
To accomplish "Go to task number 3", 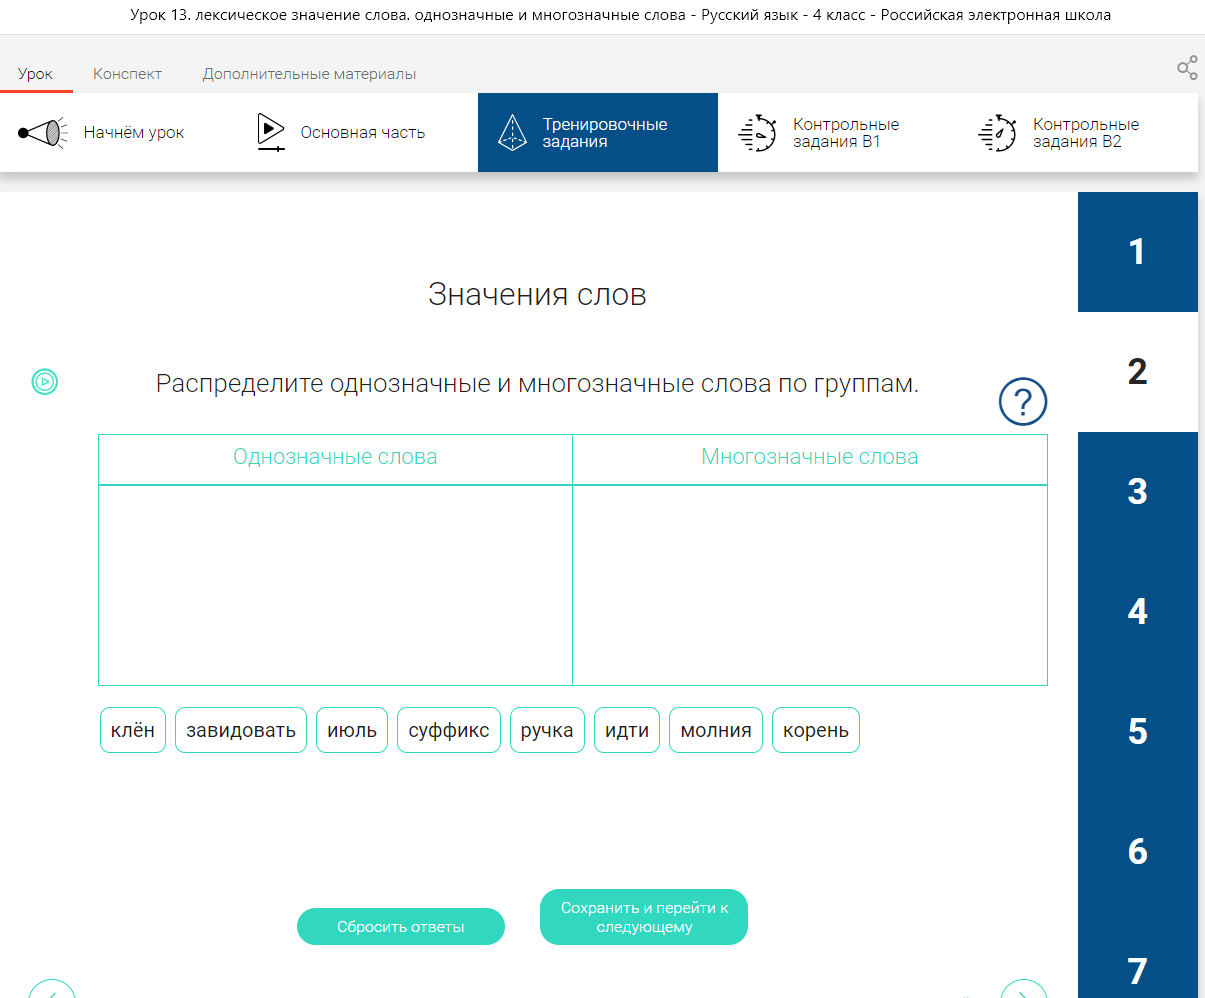I will pyautogui.click(x=1137, y=492).
